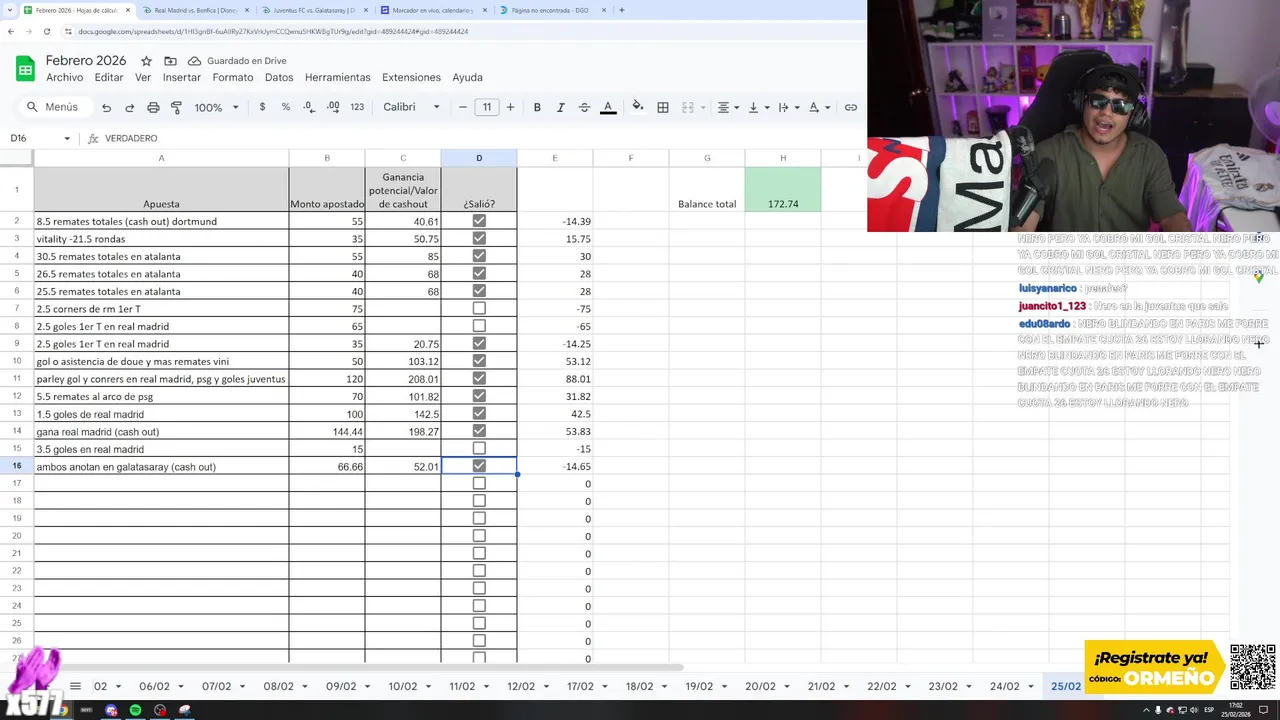
Task: Click the Febrero 2026 document title
Action: pos(86,61)
